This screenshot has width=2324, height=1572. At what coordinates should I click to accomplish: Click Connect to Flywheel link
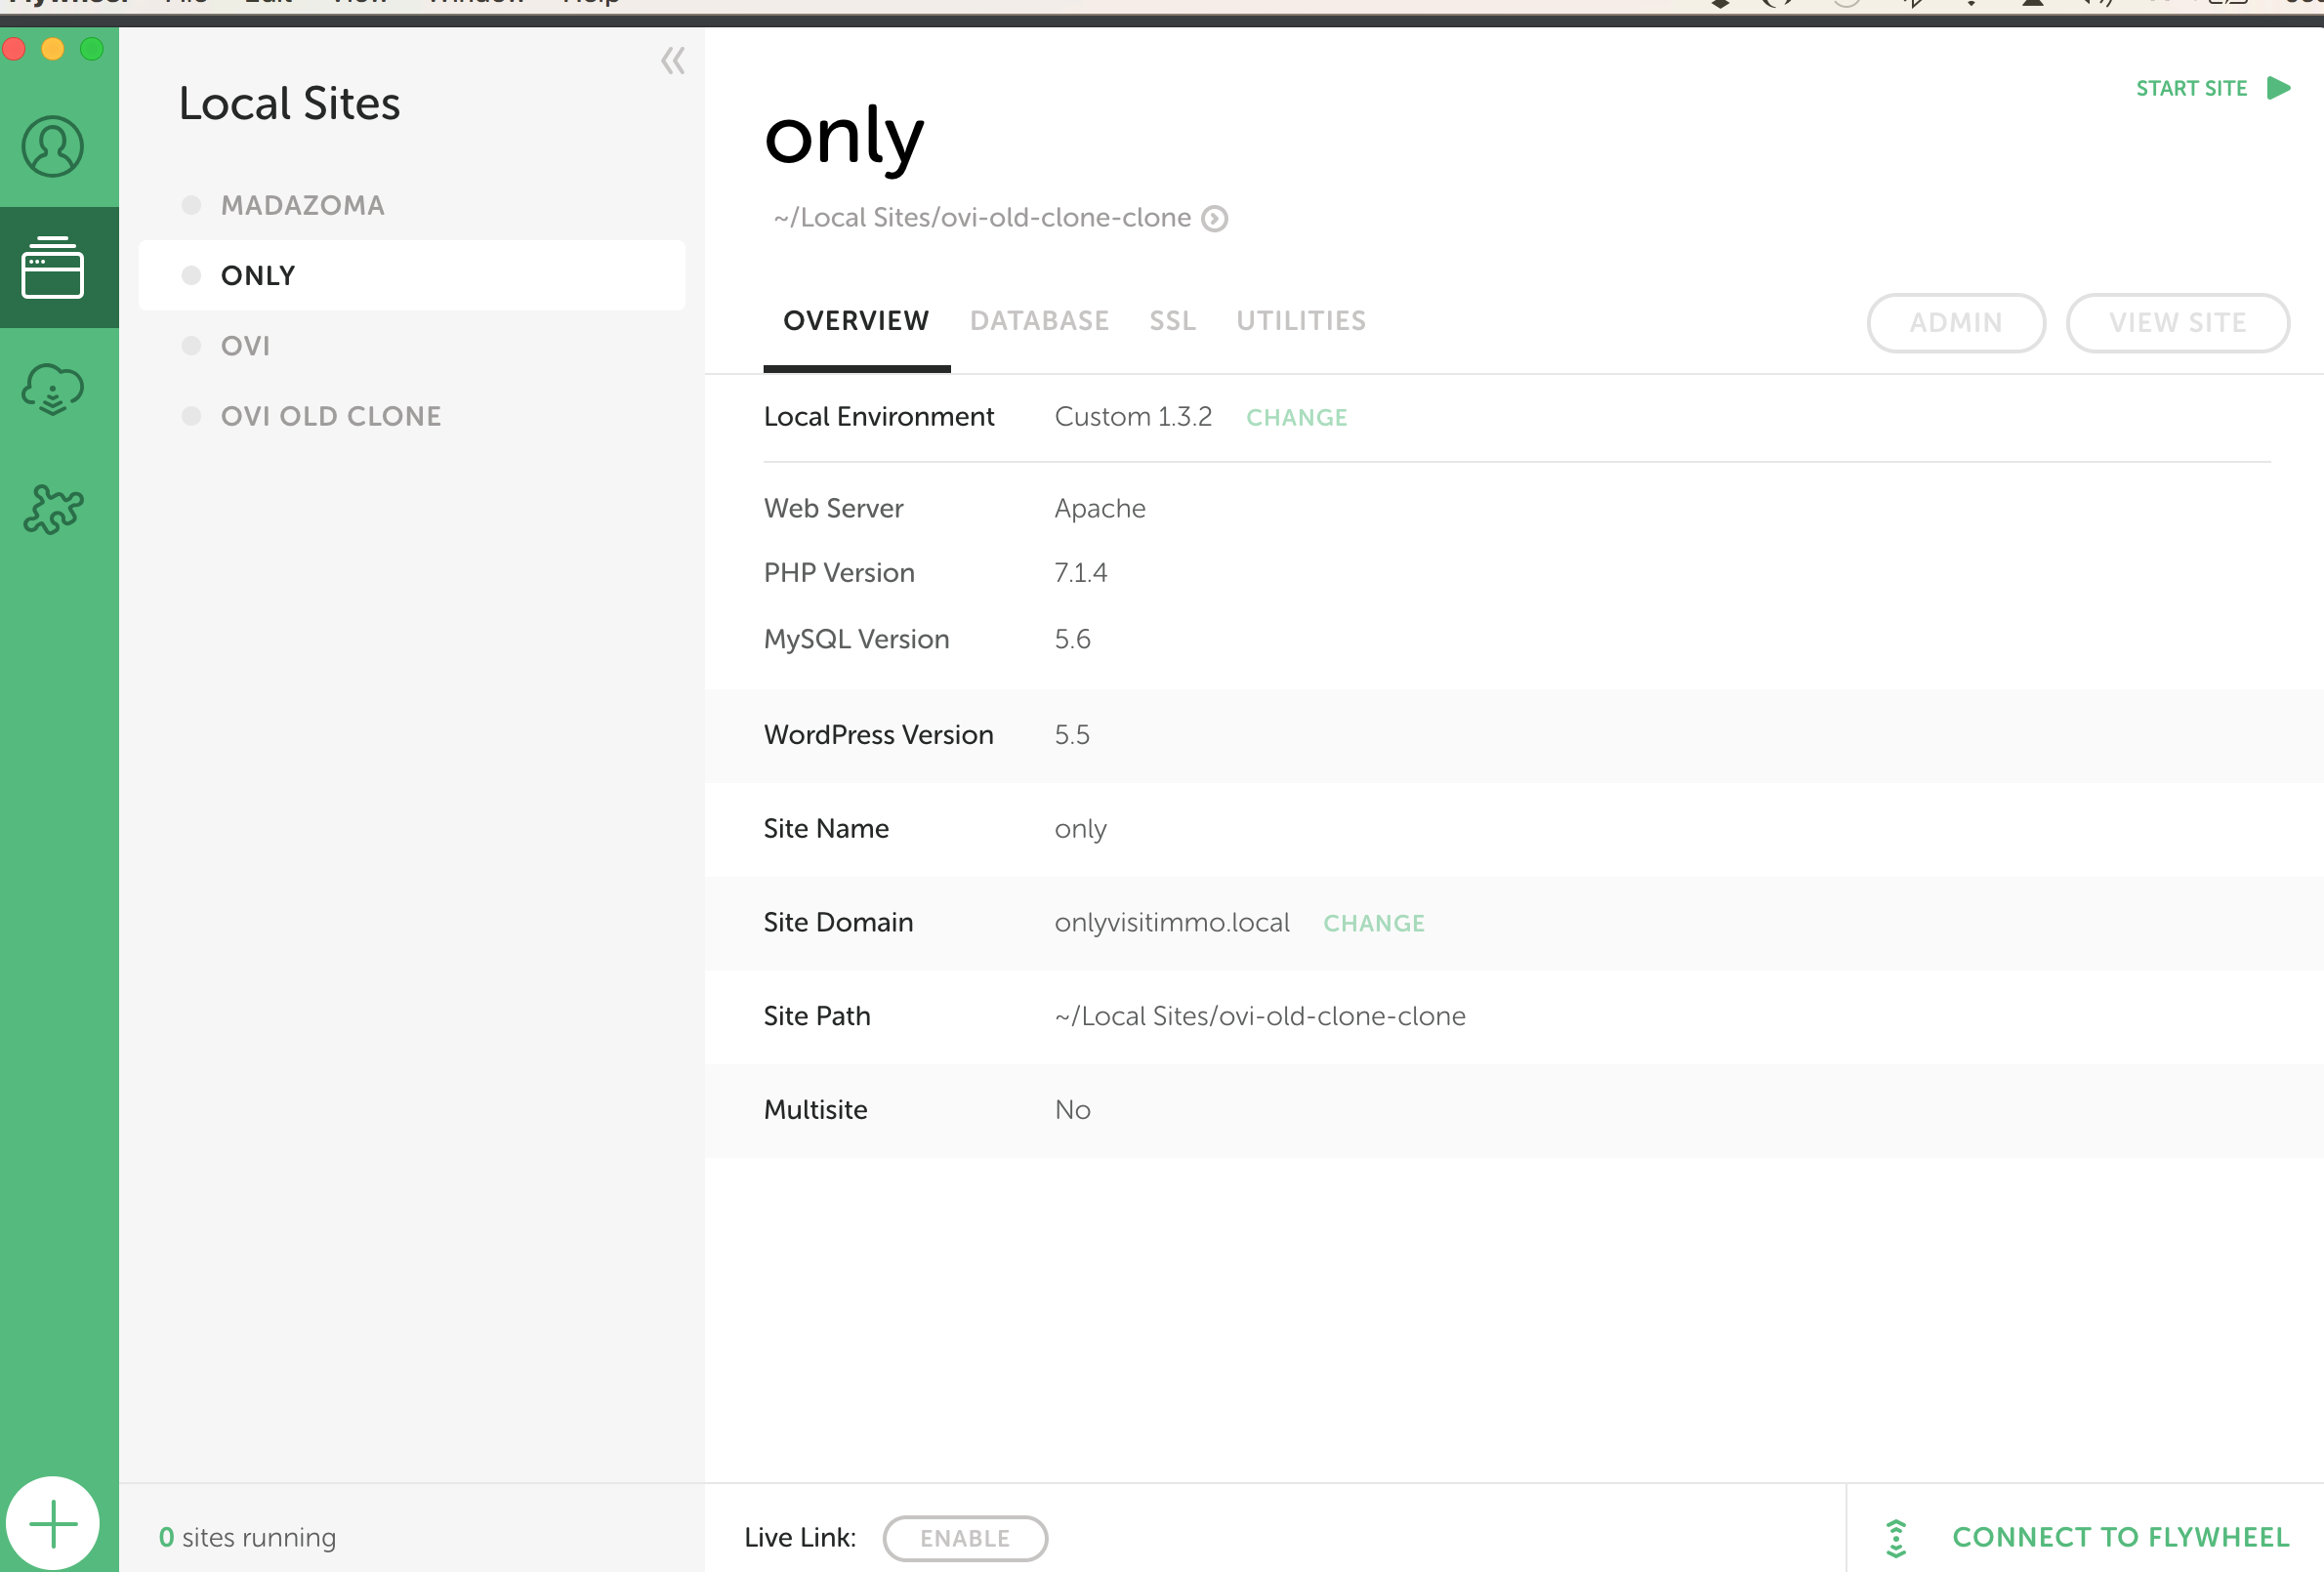(x=2120, y=1537)
